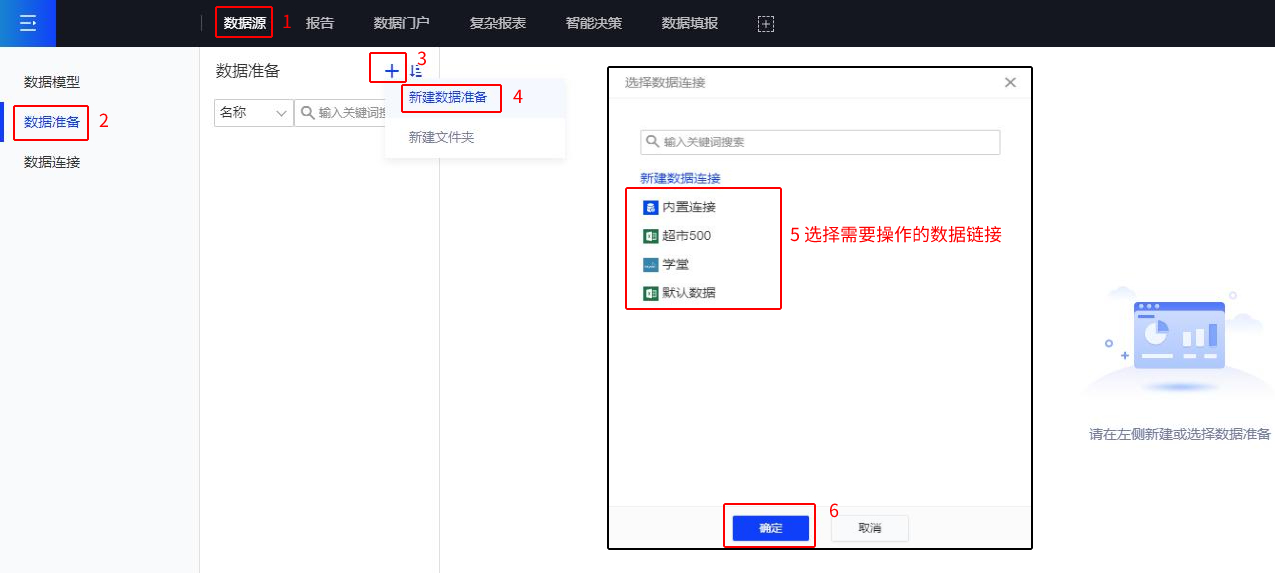Click the add-module icon in top navigation

point(766,24)
